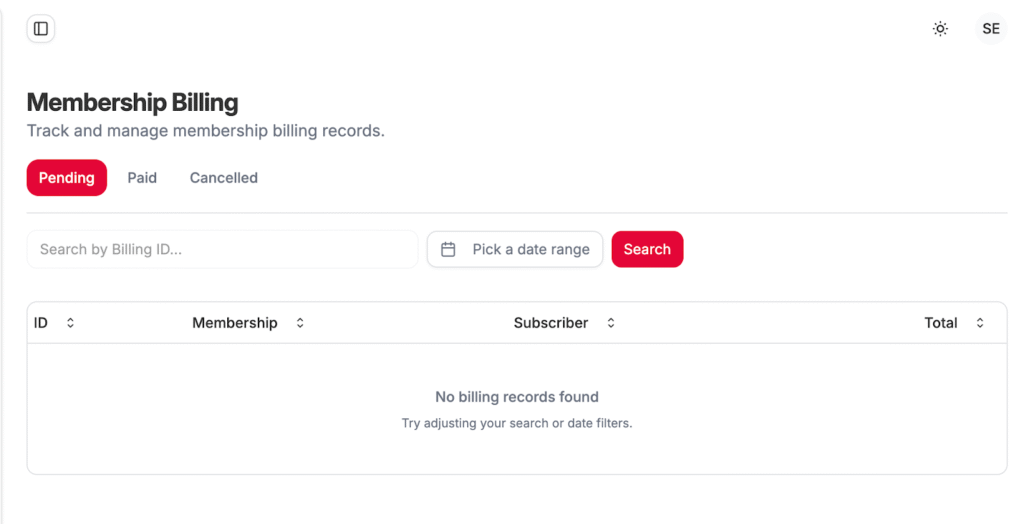The height and width of the screenshot is (524, 1024).
Task: Click the Subscriber column header text
Action: coord(551,323)
